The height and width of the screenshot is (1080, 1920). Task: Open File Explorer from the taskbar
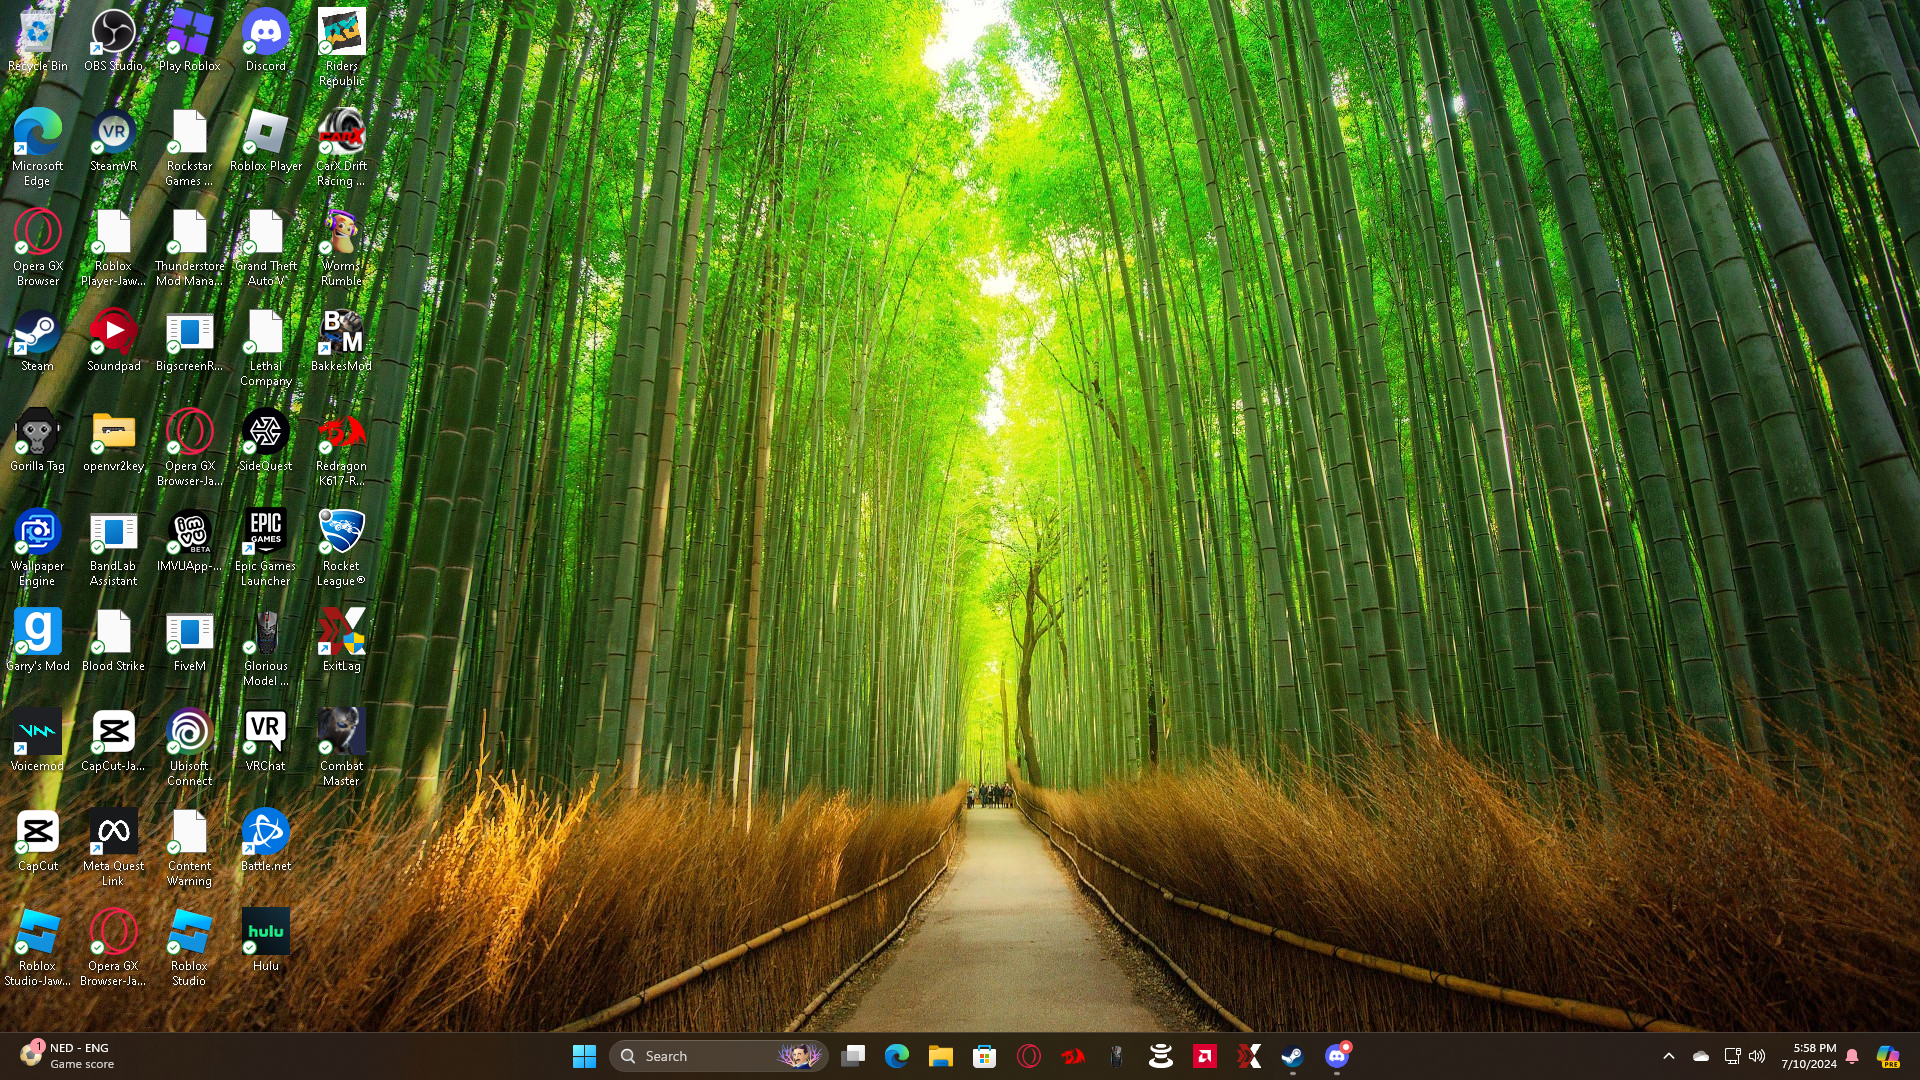[940, 1056]
